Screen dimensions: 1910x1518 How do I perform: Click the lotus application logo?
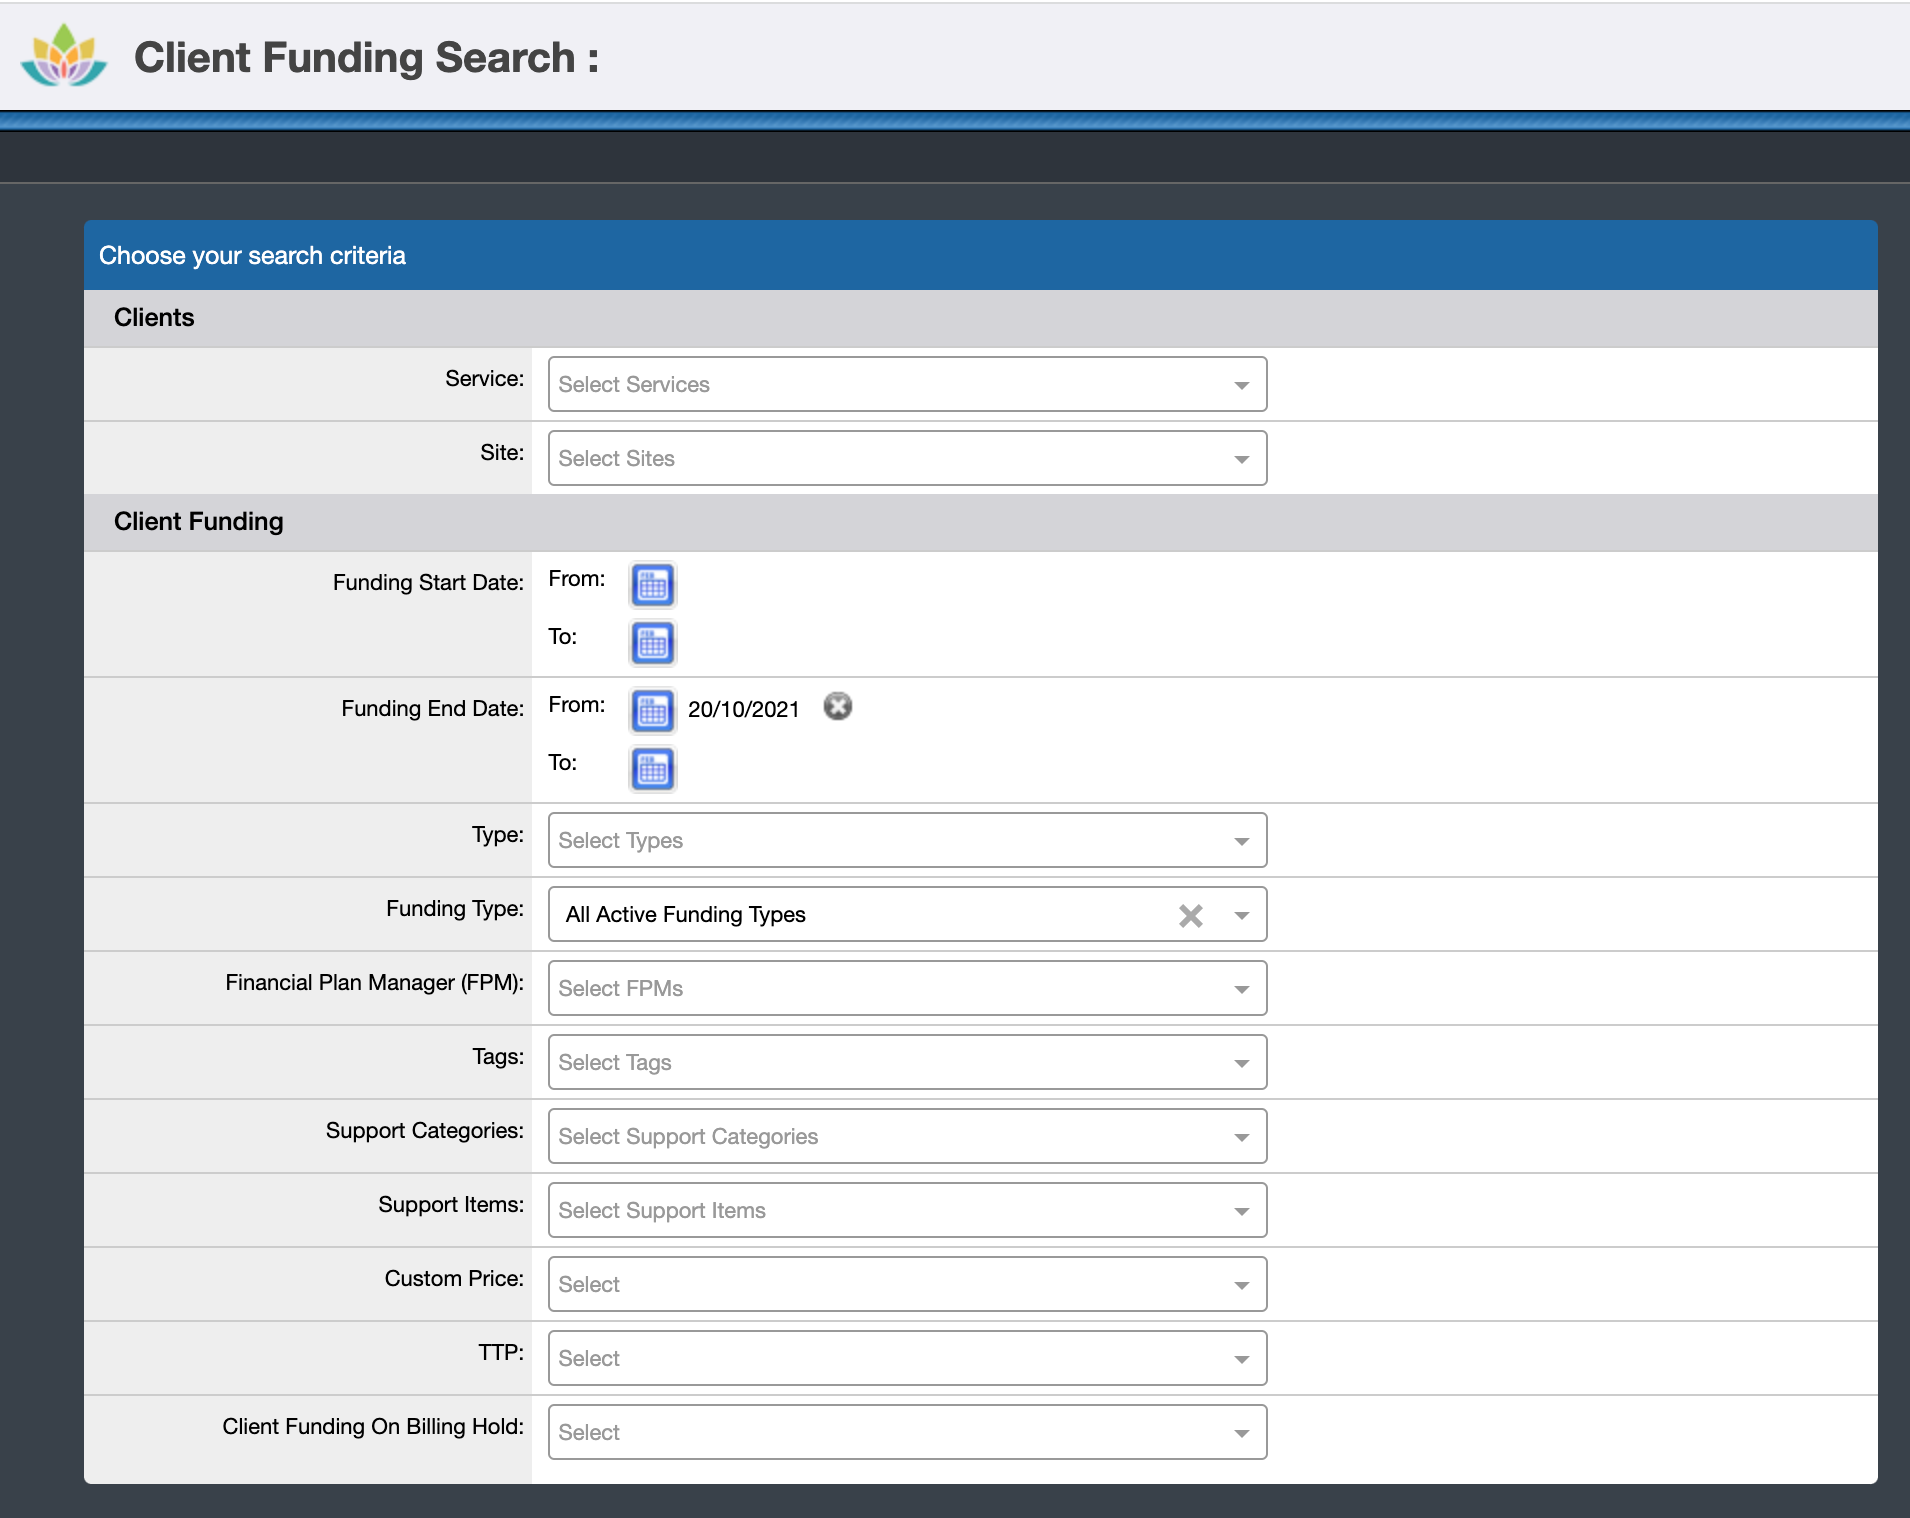coord(63,55)
